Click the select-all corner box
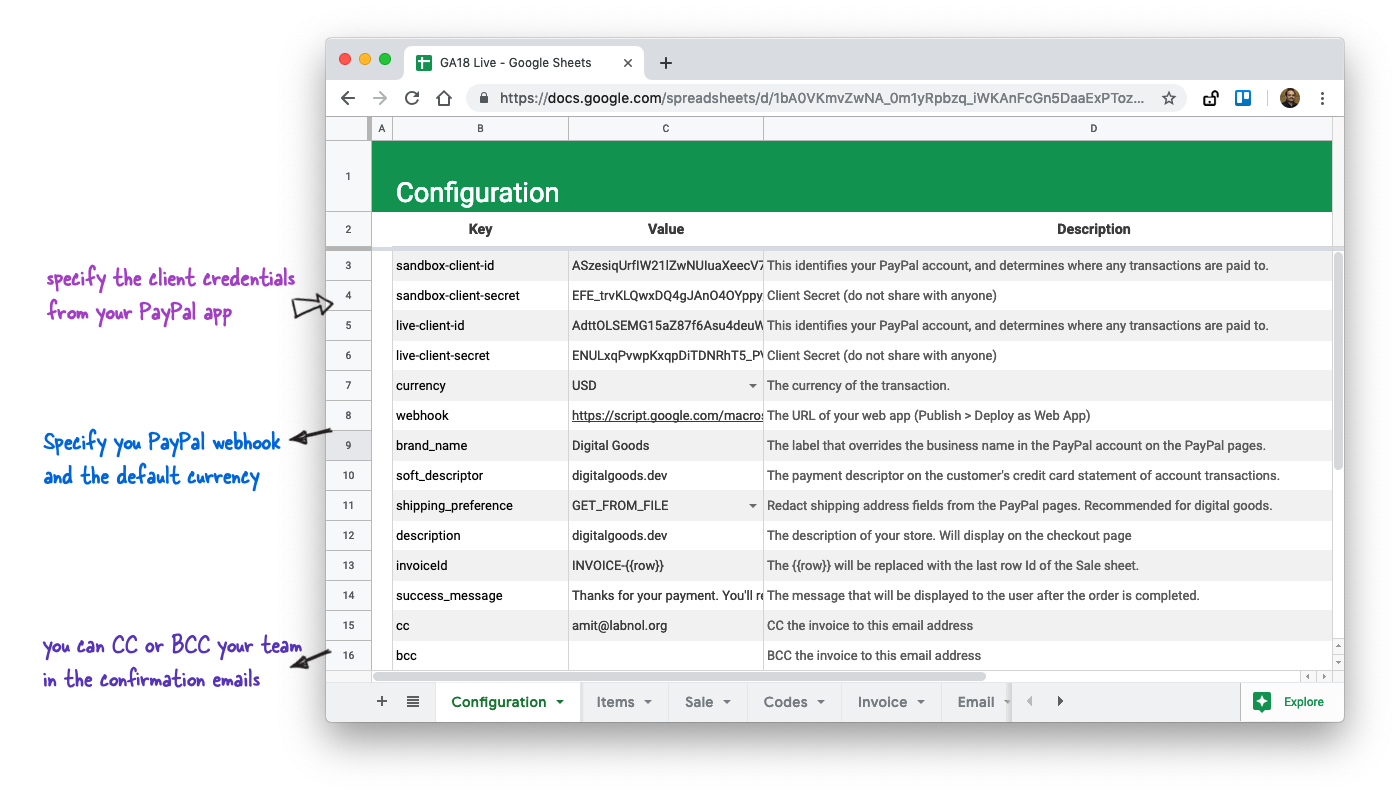The image size is (1400, 796). tap(348, 129)
